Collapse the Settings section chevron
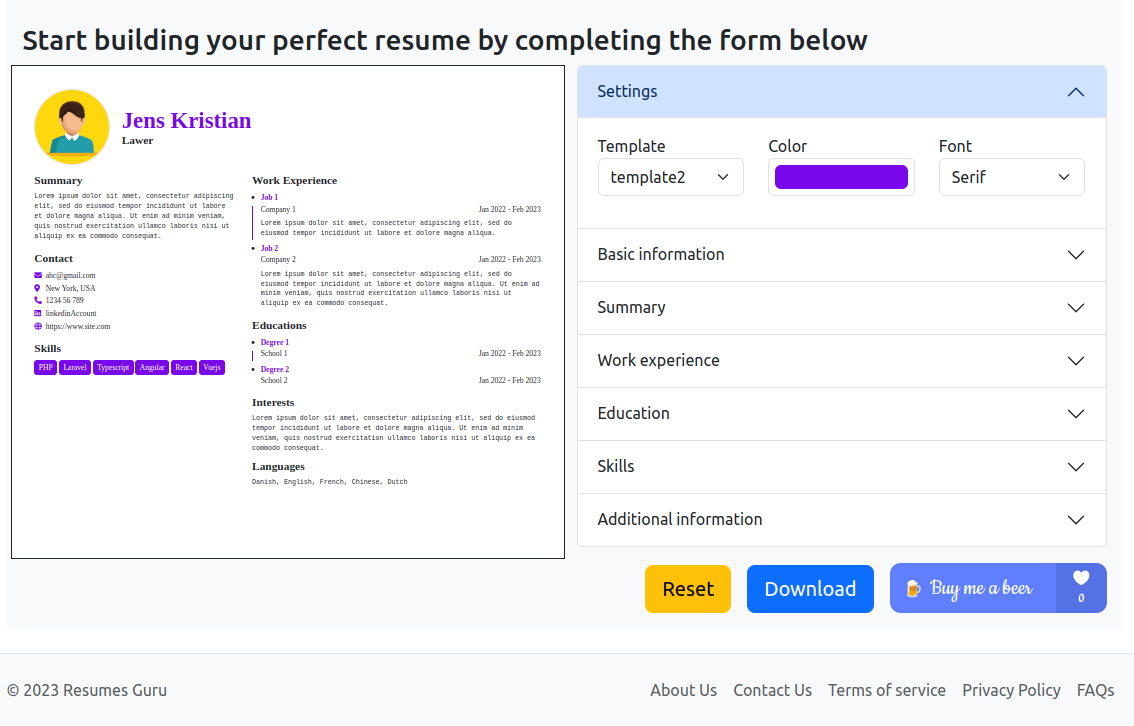Viewport: 1134px width, 726px height. tap(1075, 92)
